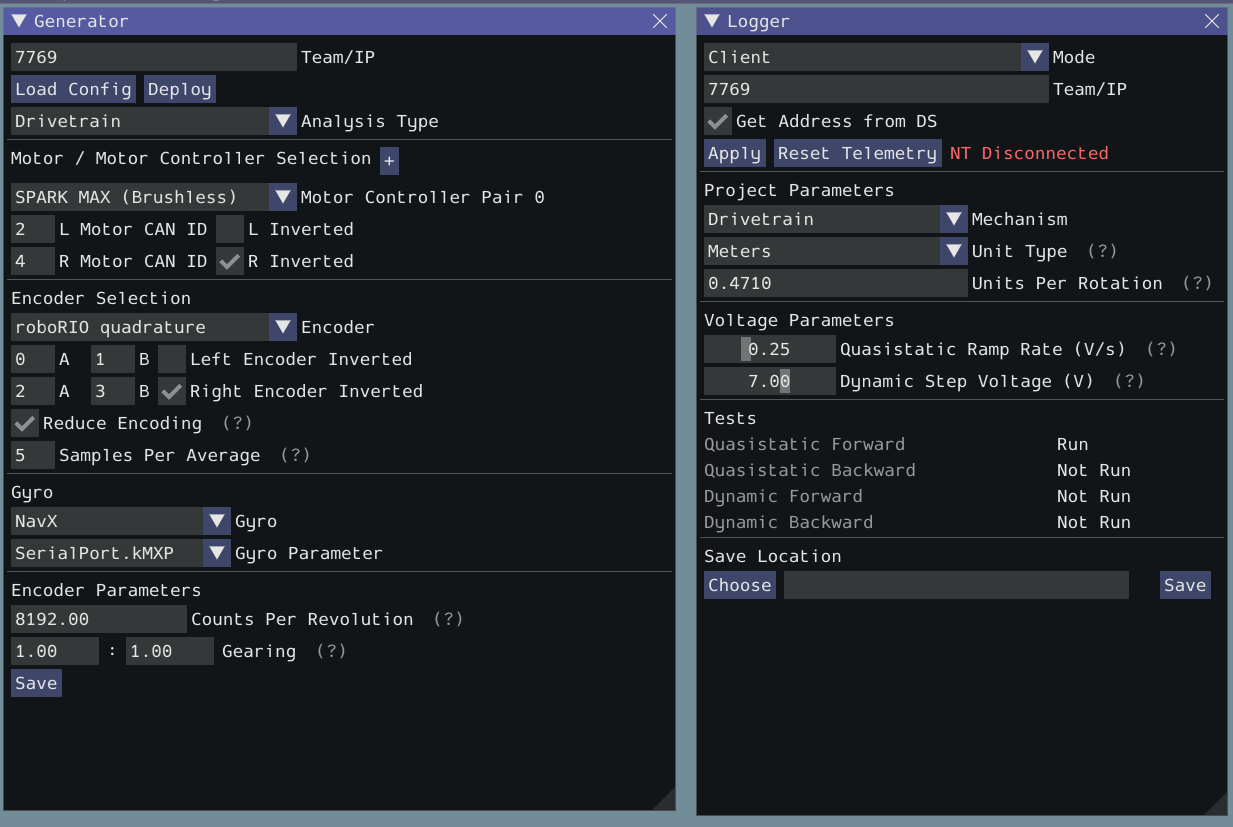Enable the L Inverted checkbox
Viewport: 1233px width, 827px height.
(x=229, y=229)
